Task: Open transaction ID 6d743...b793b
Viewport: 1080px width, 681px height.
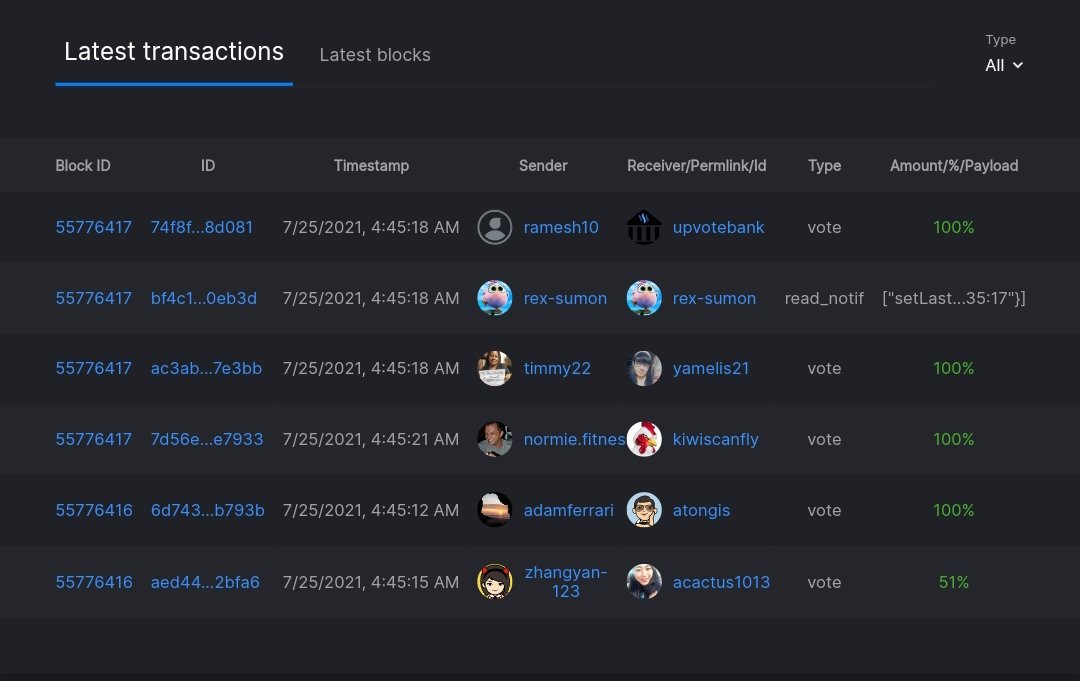Action: [x=208, y=511]
